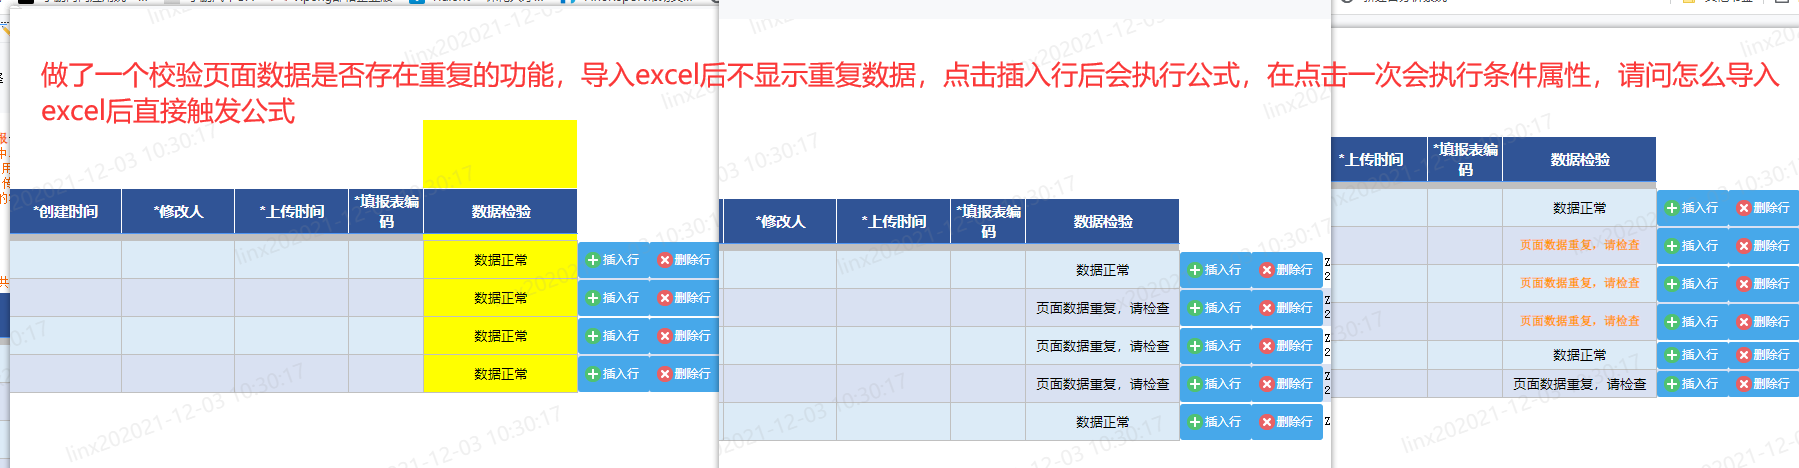1799x468 pixels.
Task: Click 删除行 in first row of middle table
Action: coord(1287,270)
